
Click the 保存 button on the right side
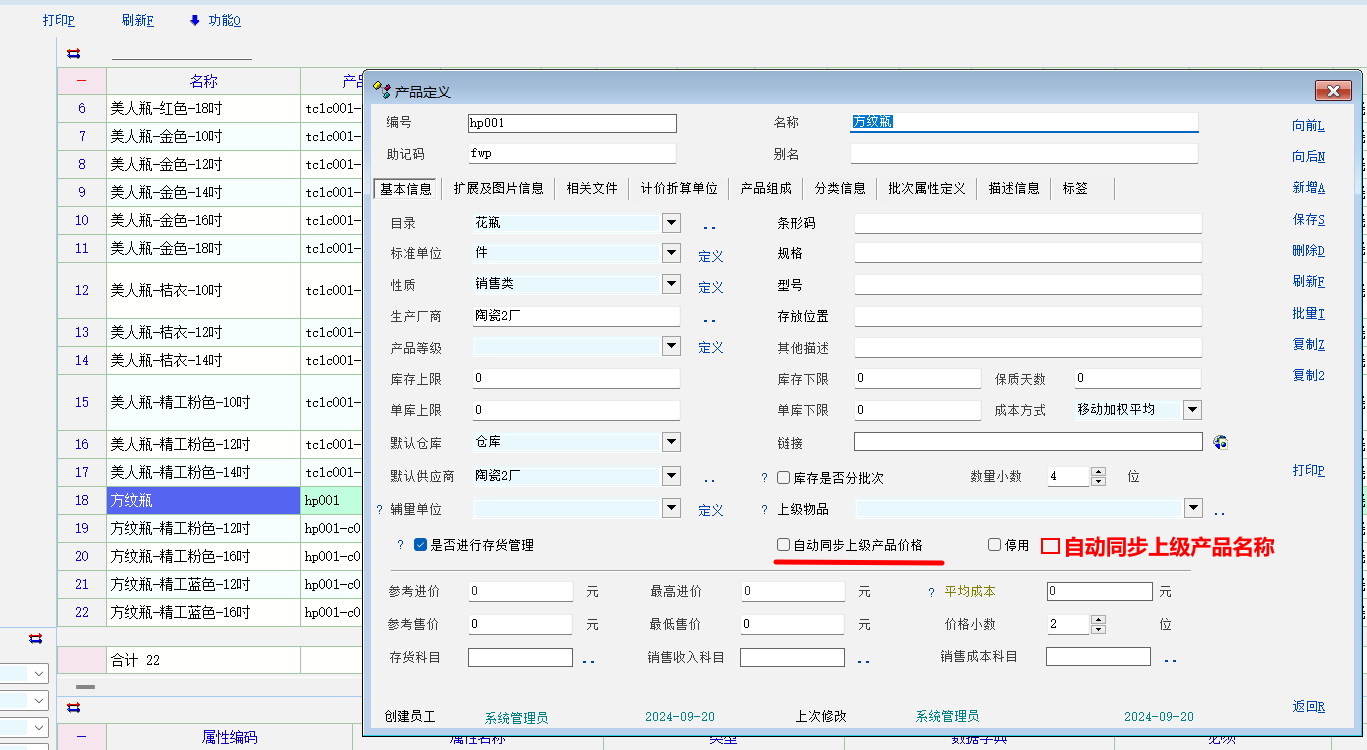coord(1308,219)
